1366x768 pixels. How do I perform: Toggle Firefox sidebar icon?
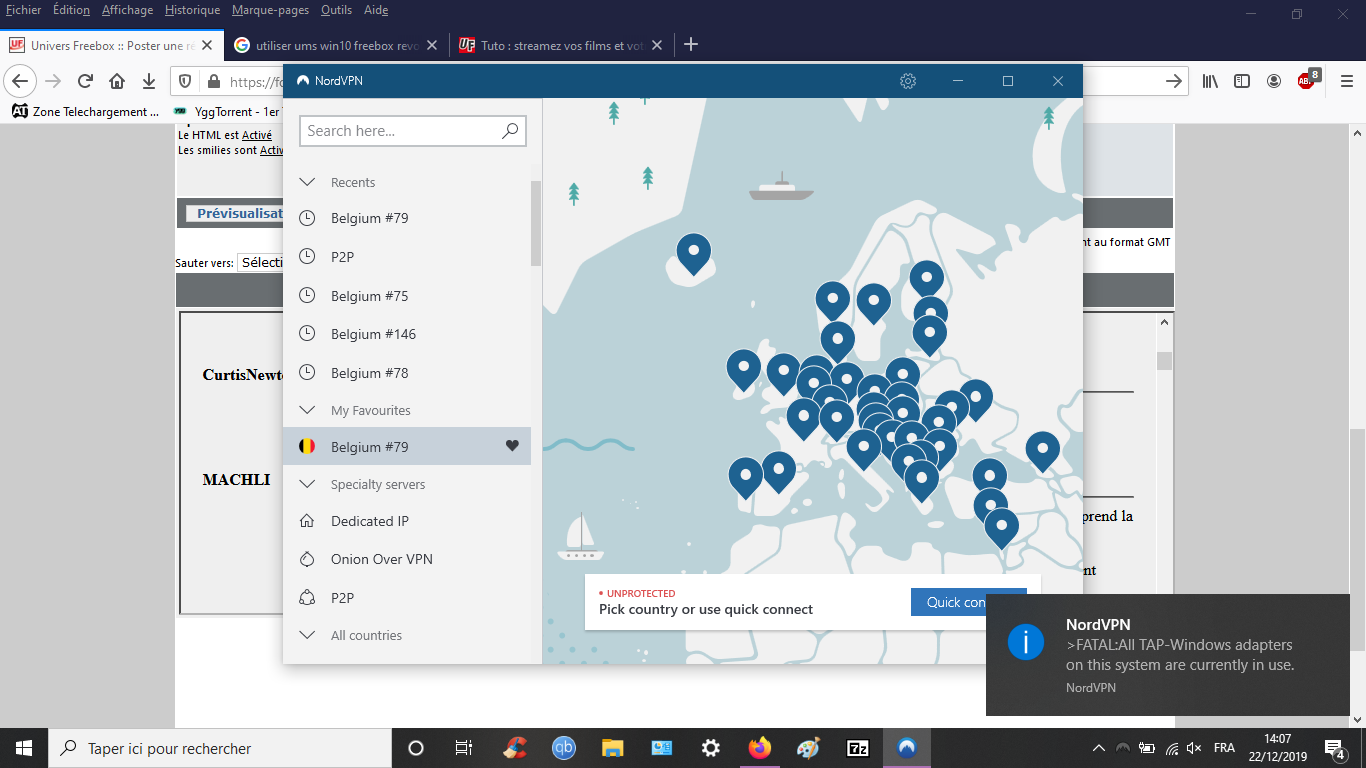coord(1242,81)
